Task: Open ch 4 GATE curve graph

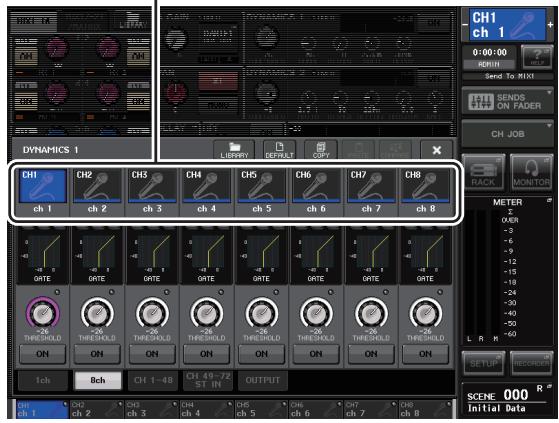Action: click(x=206, y=256)
